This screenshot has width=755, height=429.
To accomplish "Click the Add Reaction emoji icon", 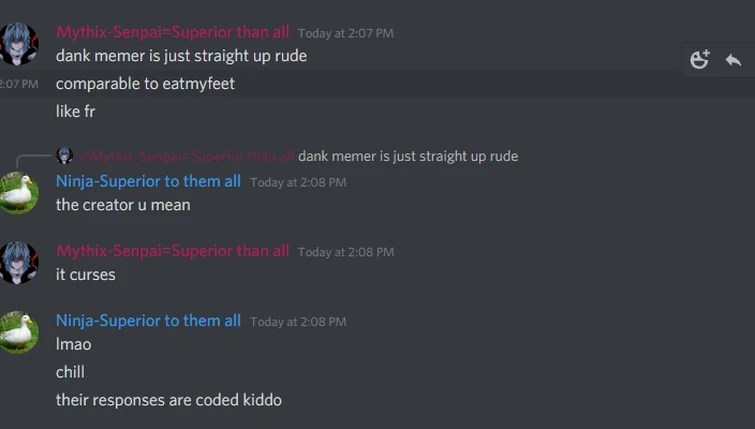I will (x=700, y=60).
